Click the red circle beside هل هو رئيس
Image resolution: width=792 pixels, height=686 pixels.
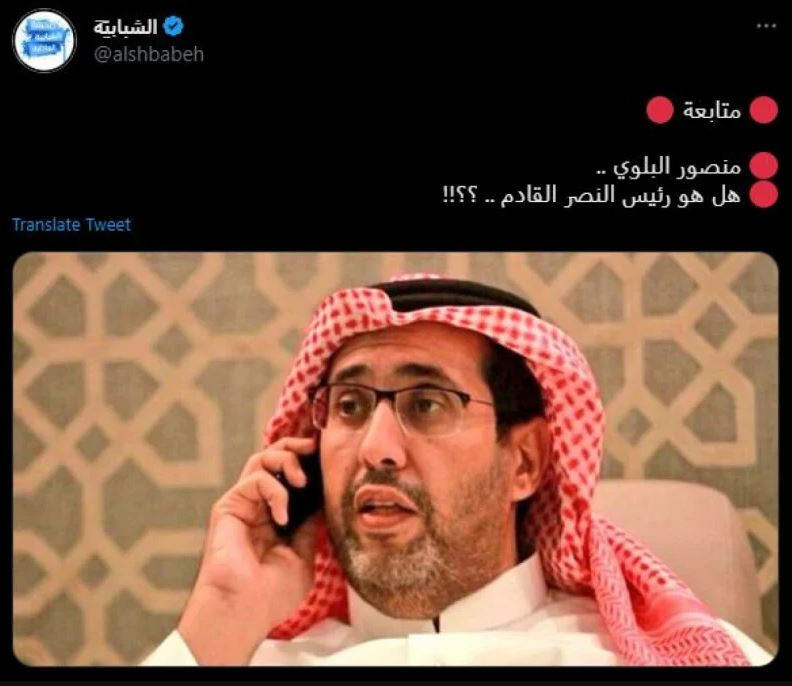[763, 194]
